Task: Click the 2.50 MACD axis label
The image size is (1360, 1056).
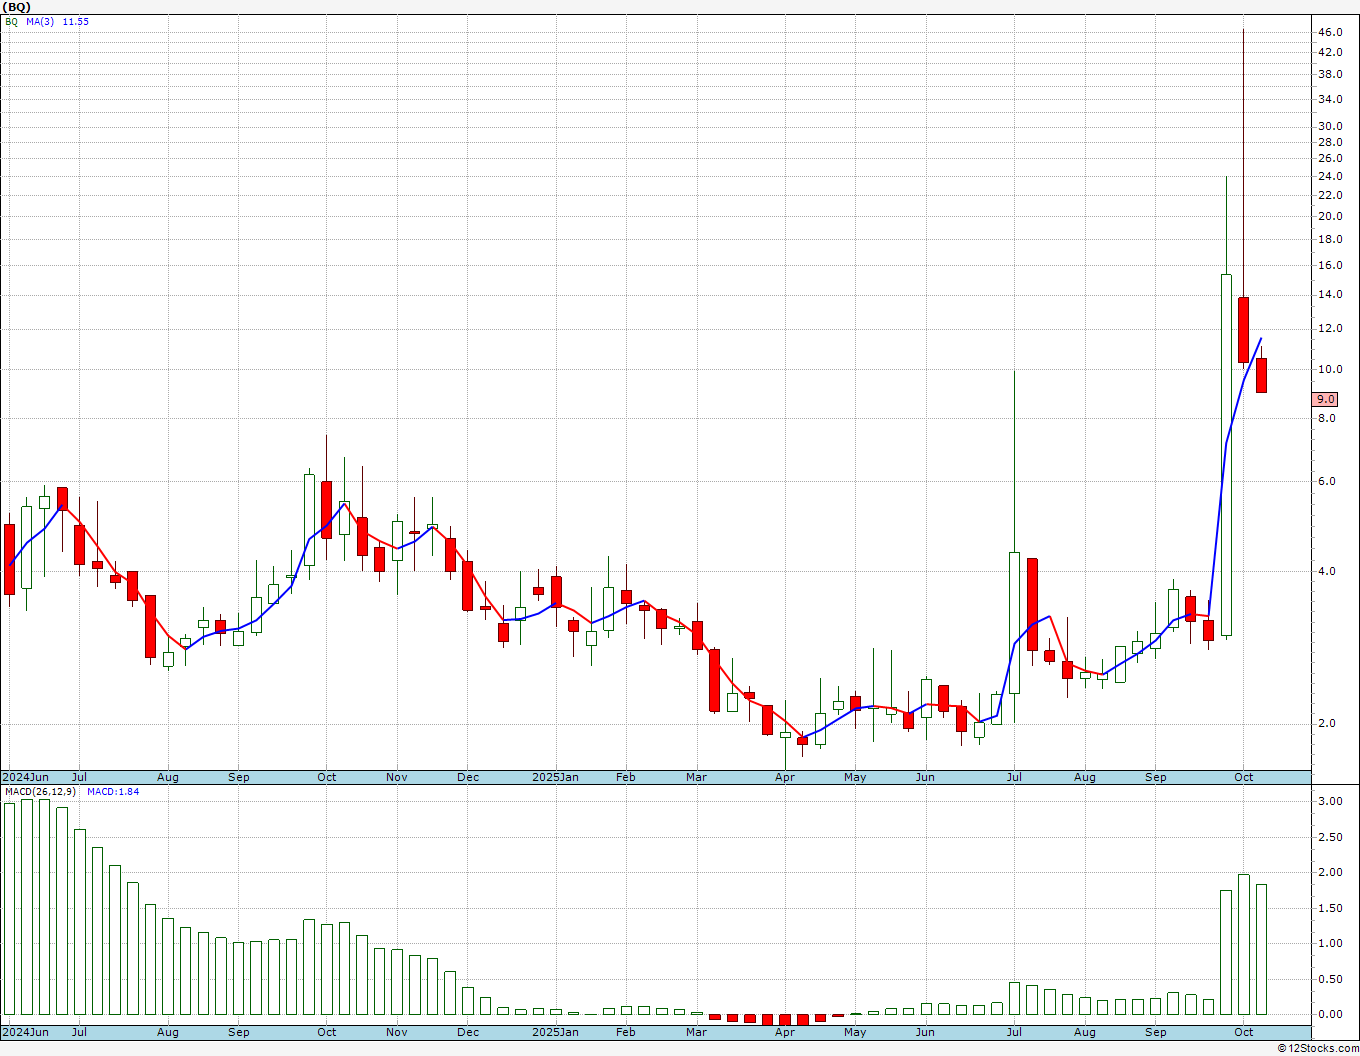Action: 1330,838
